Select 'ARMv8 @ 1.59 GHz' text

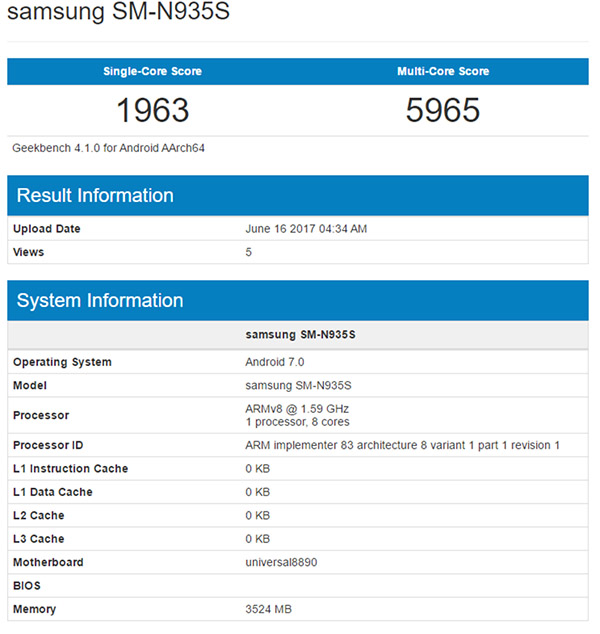(297, 409)
